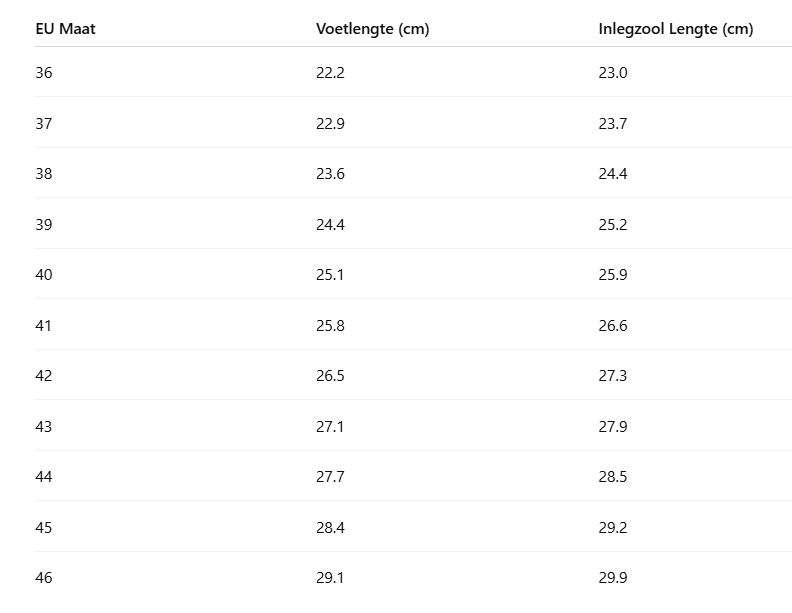The image size is (792, 613).
Task: Click the EU Maat column header
Action: tap(65, 29)
